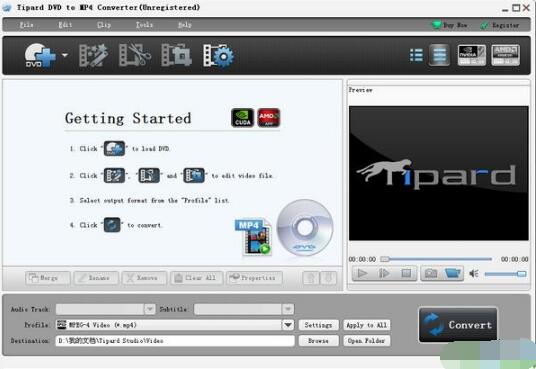This screenshot has width=536, height=369.
Task: Expand the Profile format dropdown
Action: click(288, 325)
